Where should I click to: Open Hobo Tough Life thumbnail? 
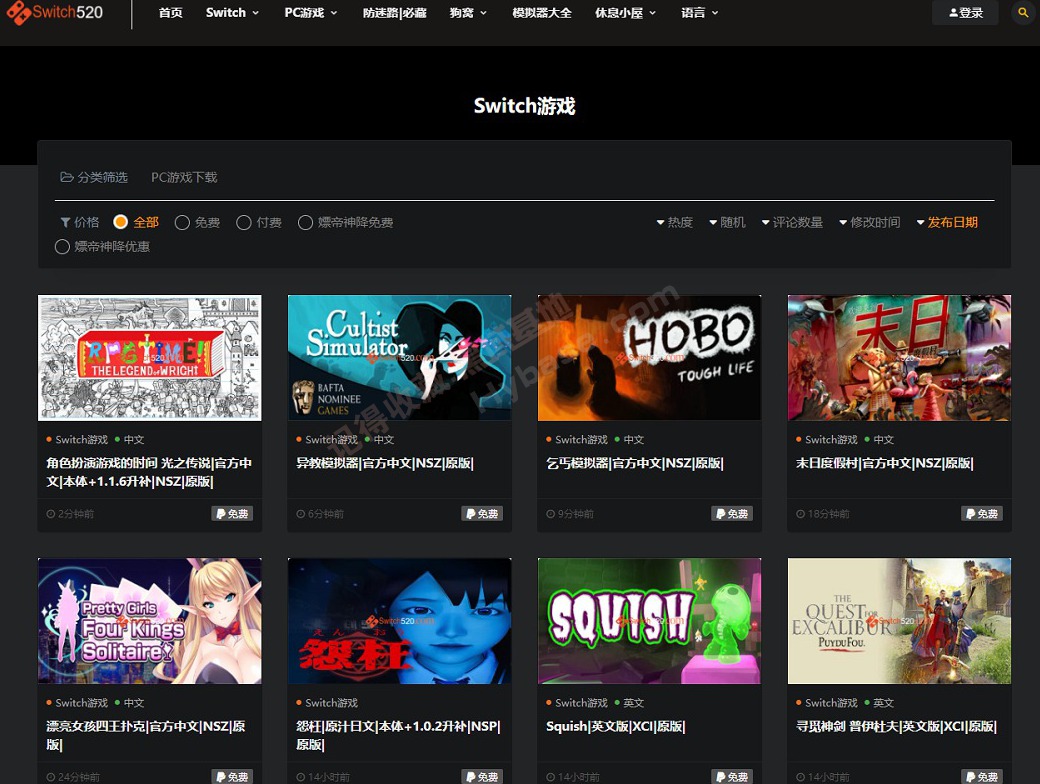point(649,358)
